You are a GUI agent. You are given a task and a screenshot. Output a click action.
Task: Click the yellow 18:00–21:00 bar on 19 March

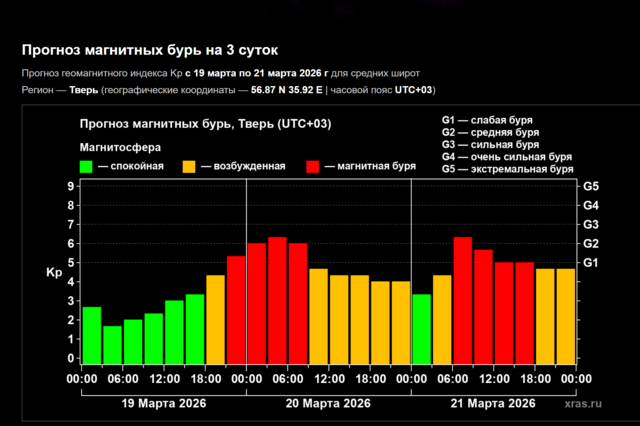(x=216, y=320)
